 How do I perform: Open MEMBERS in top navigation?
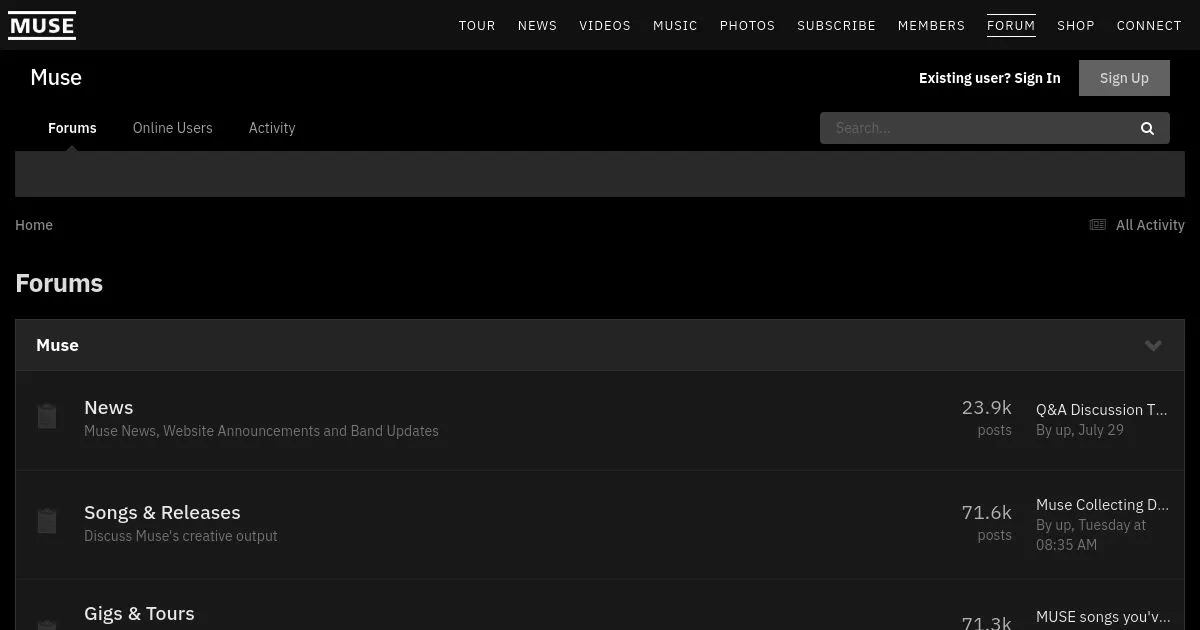coord(931,25)
